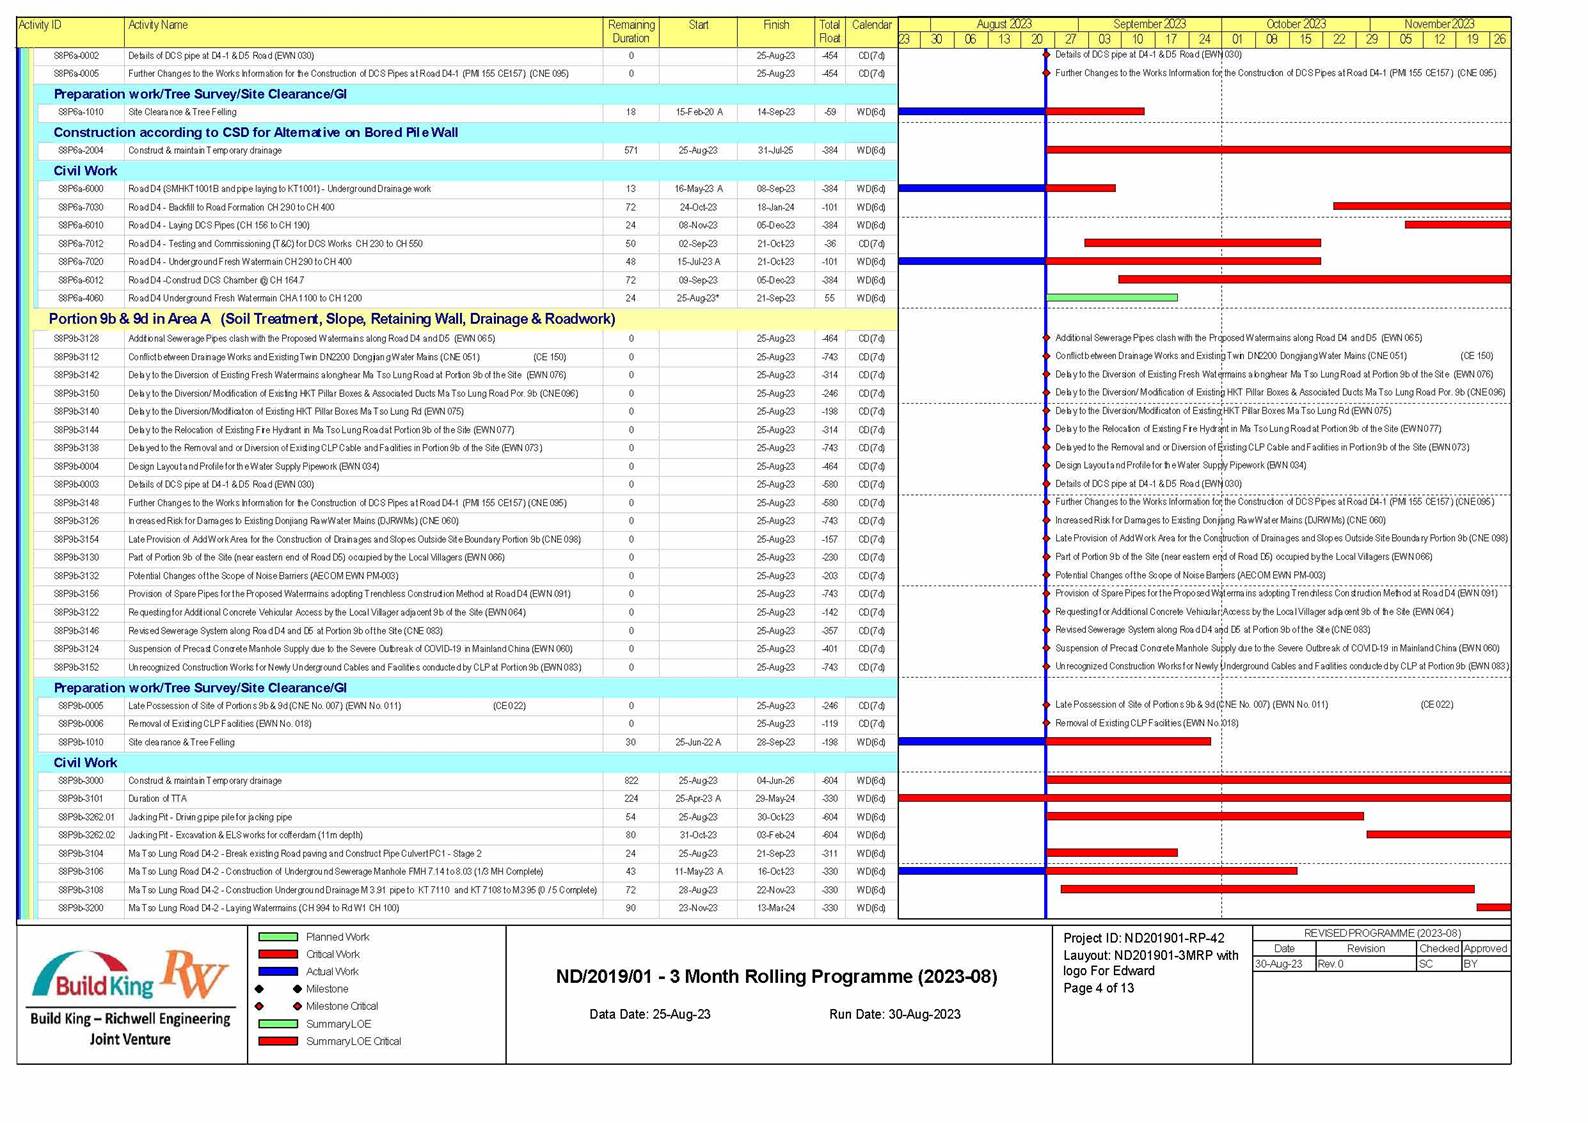
Task: Select activity ID S8P6a-0002
Action: 77,56
